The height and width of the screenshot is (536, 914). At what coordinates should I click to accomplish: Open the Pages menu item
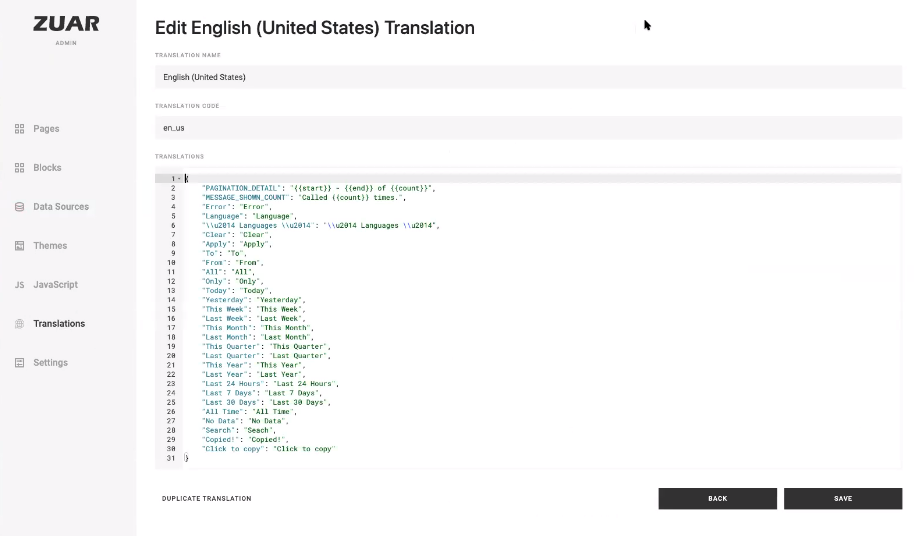46,129
